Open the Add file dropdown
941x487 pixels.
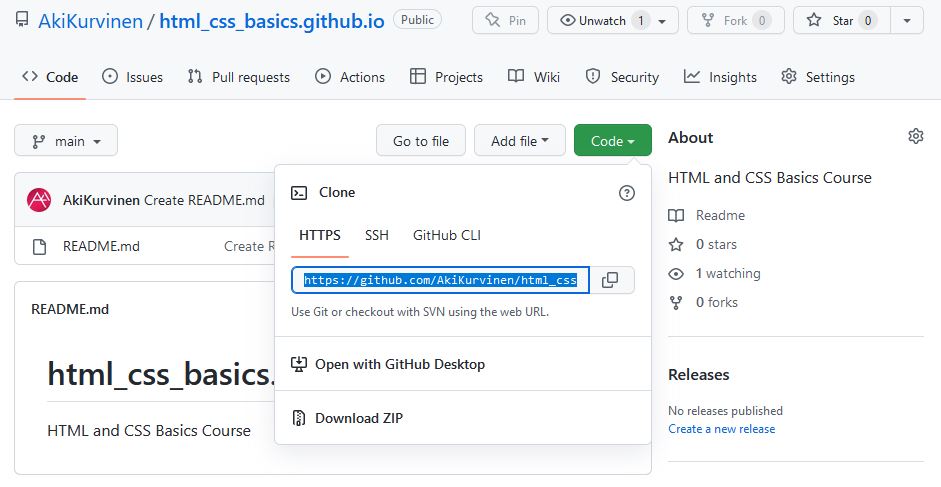point(520,141)
